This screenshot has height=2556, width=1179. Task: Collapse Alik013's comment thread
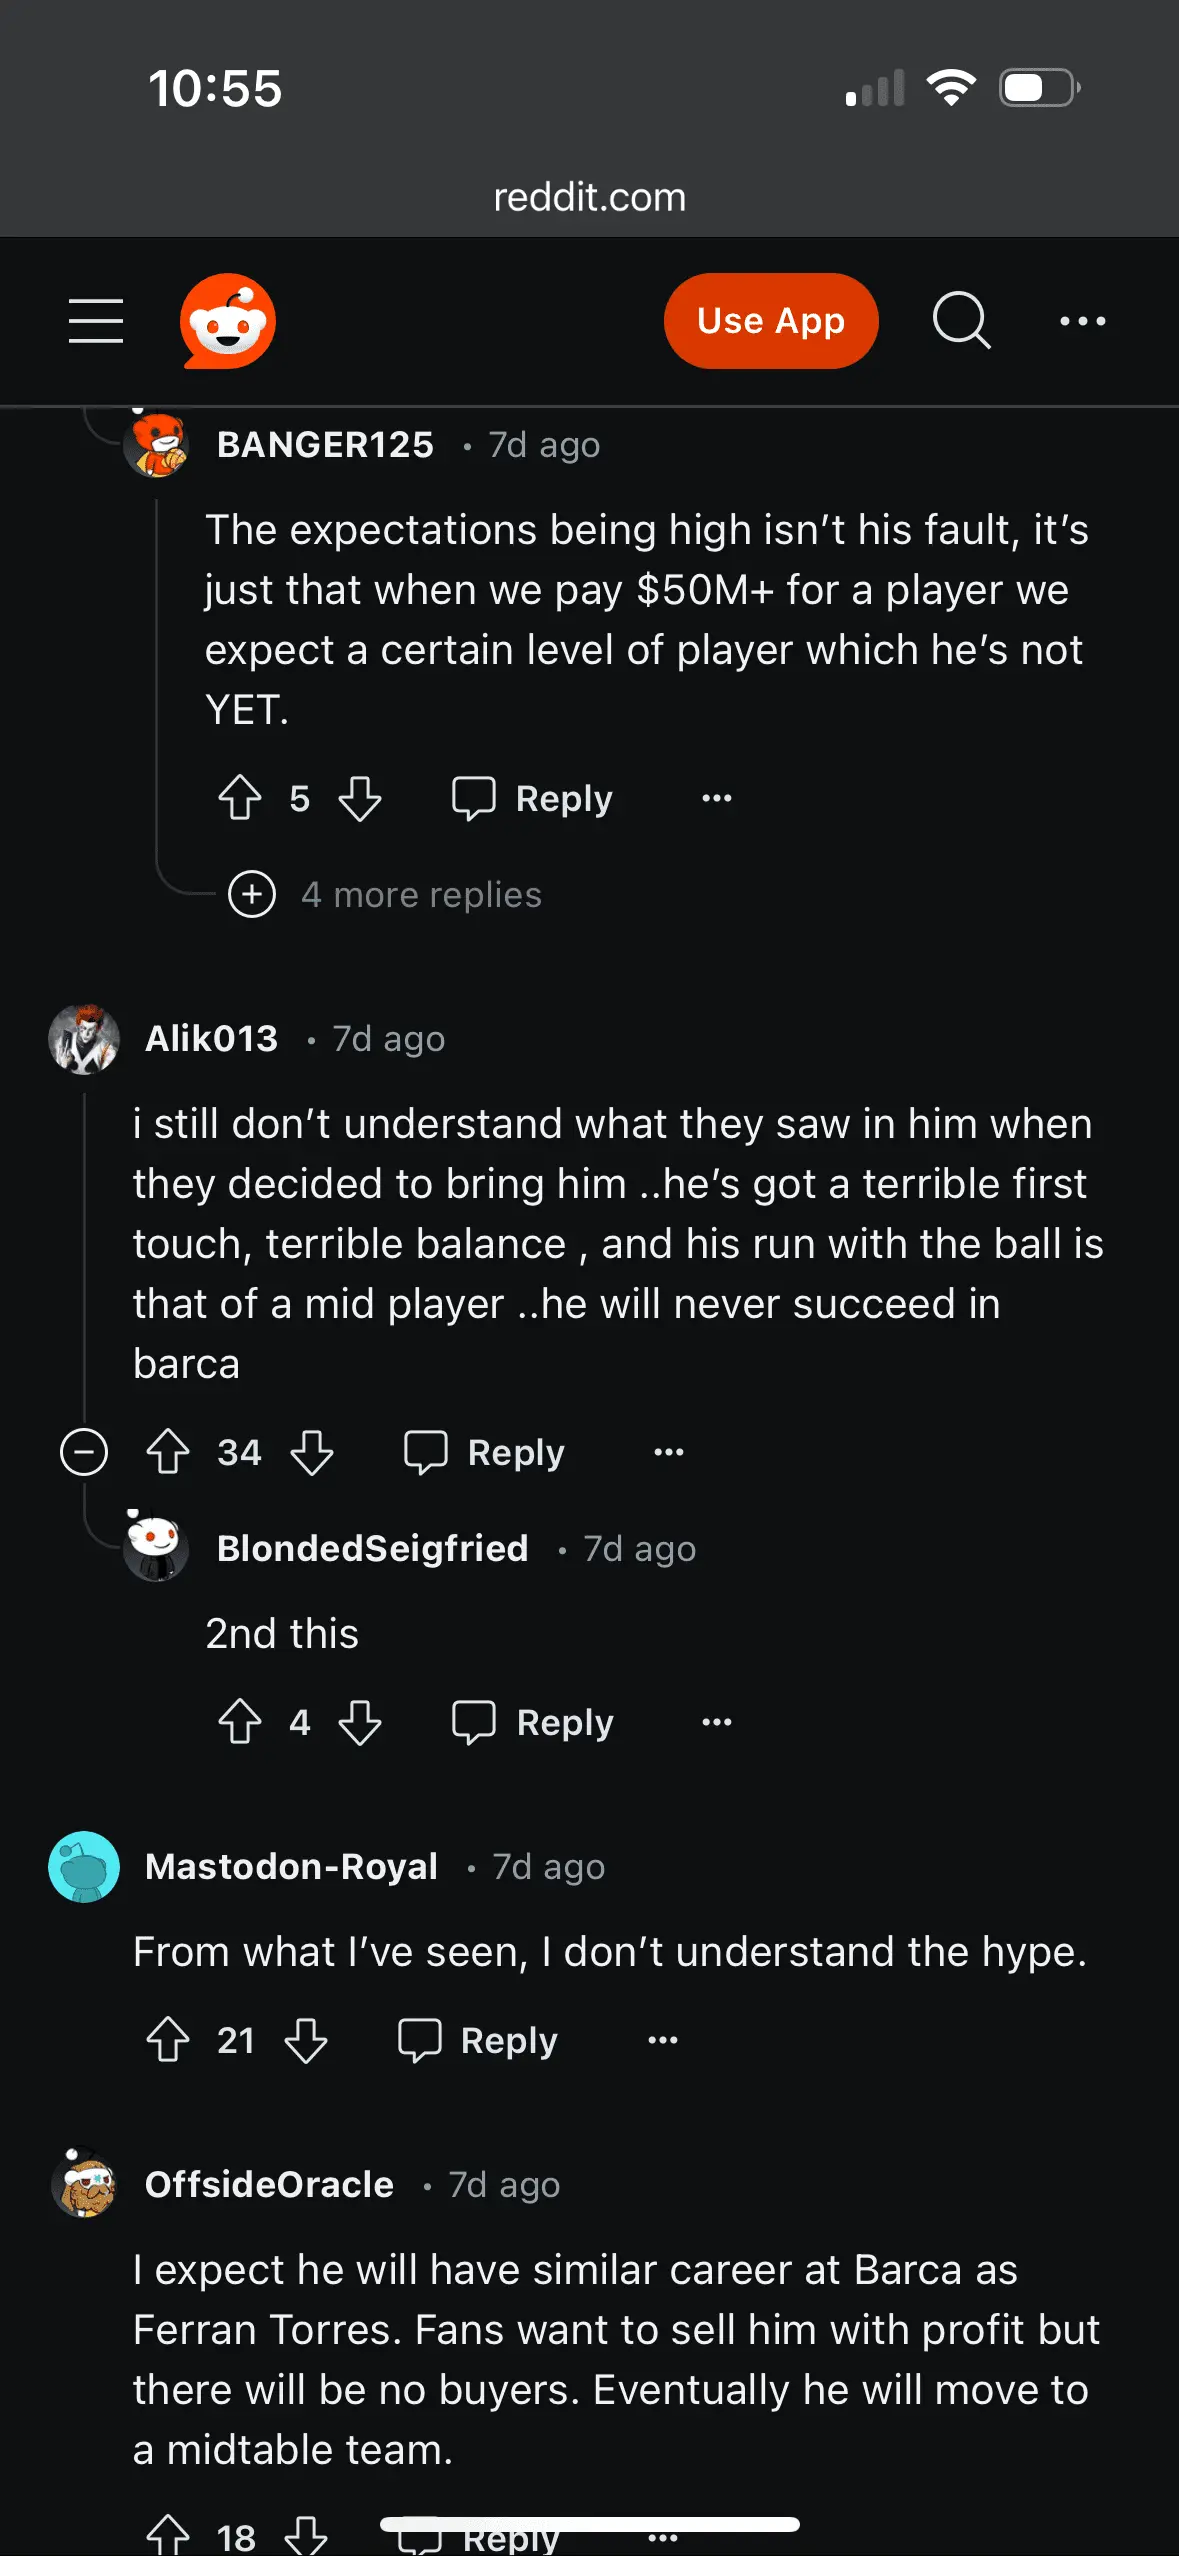coord(84,1452)
